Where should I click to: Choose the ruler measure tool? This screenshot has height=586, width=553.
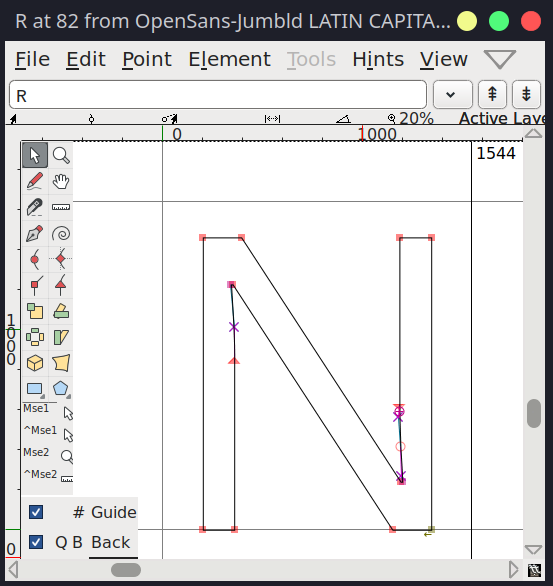[61, 207]
